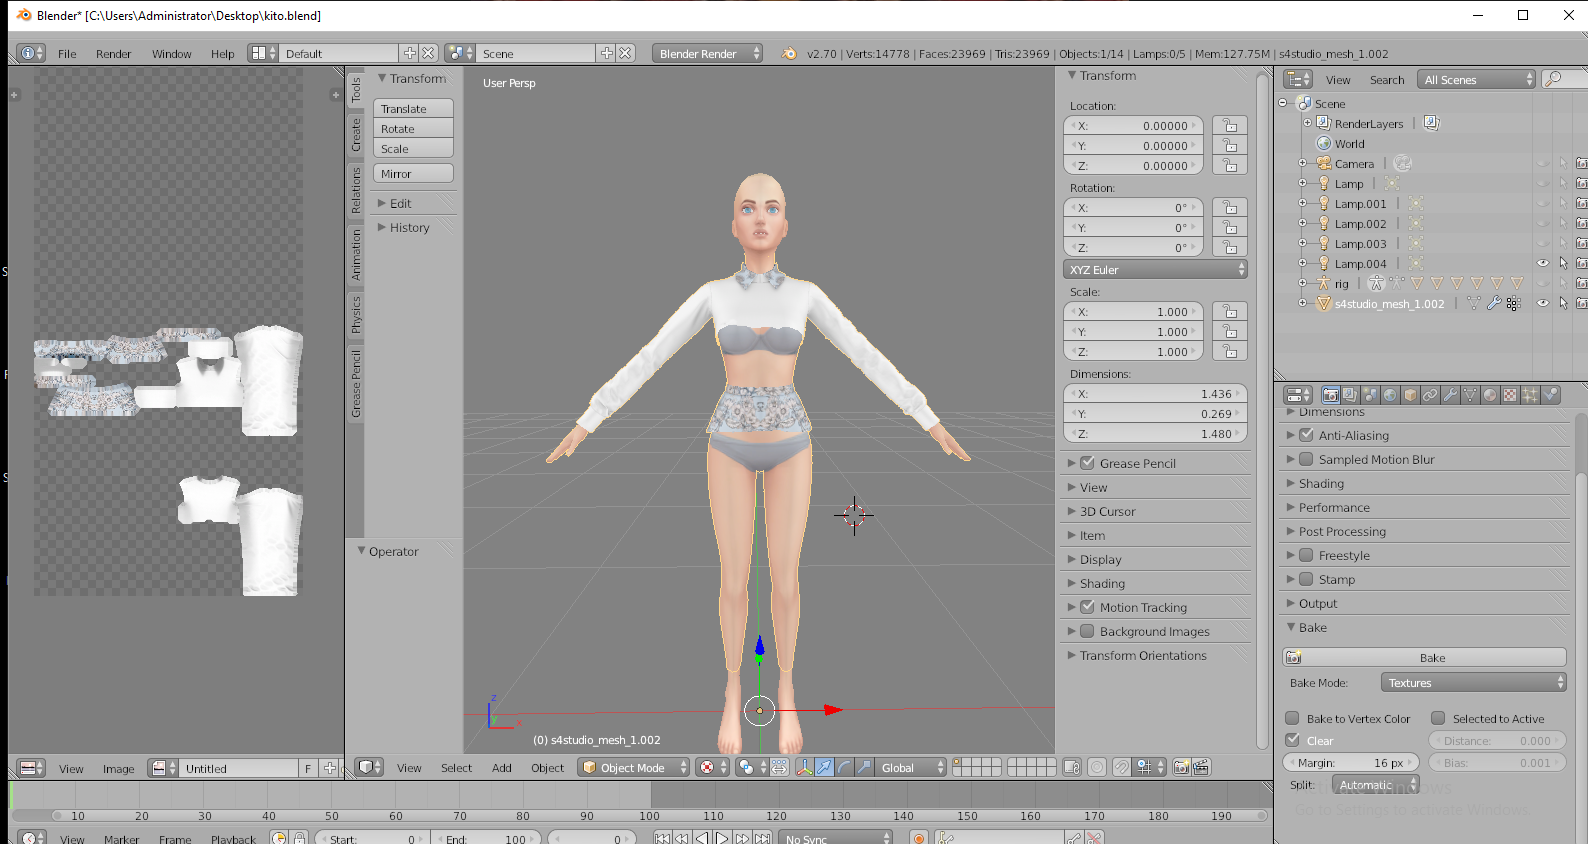
Task: Lock the X location lock icon
Action: tap(1230, 125)
